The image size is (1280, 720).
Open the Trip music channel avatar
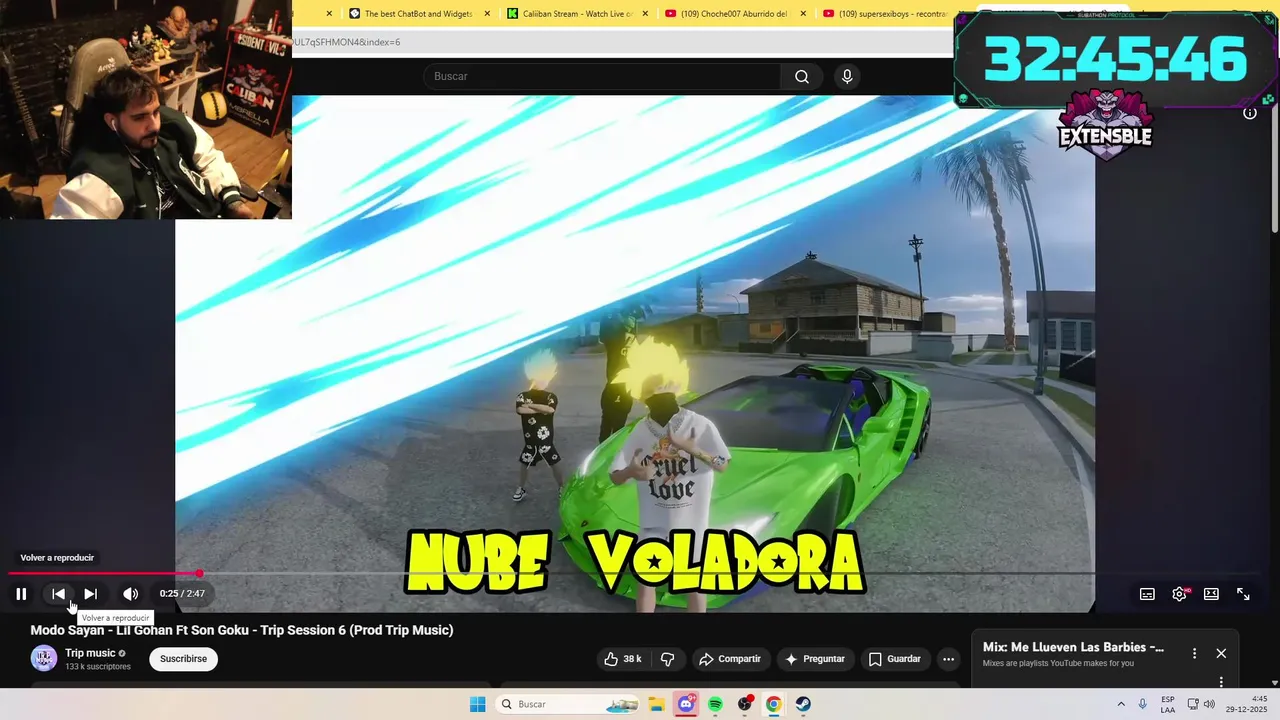point(44,658)
